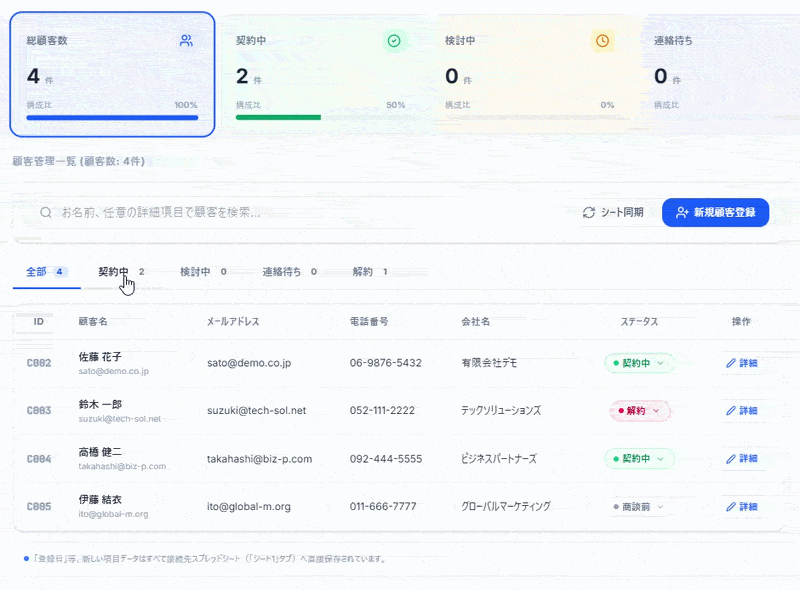Switch to the 解約 tab
This screenshot has height=590, width=800.
[370, 272]
